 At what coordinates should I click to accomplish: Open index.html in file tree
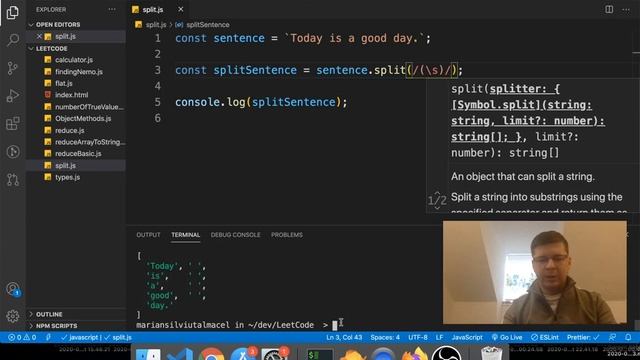[76, 95]
